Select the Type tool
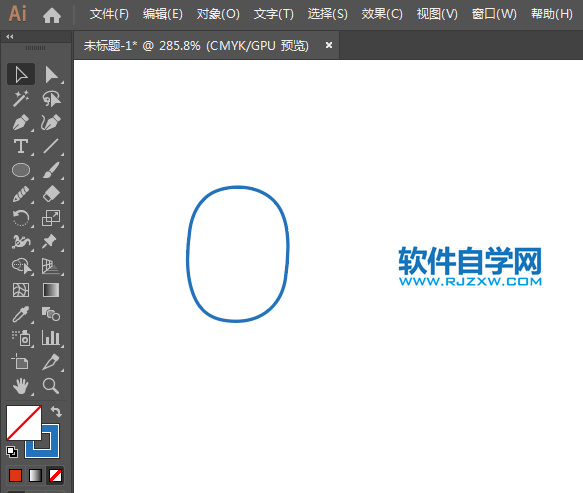Viewport: 583px width, 493px height. tap(21, 146)
